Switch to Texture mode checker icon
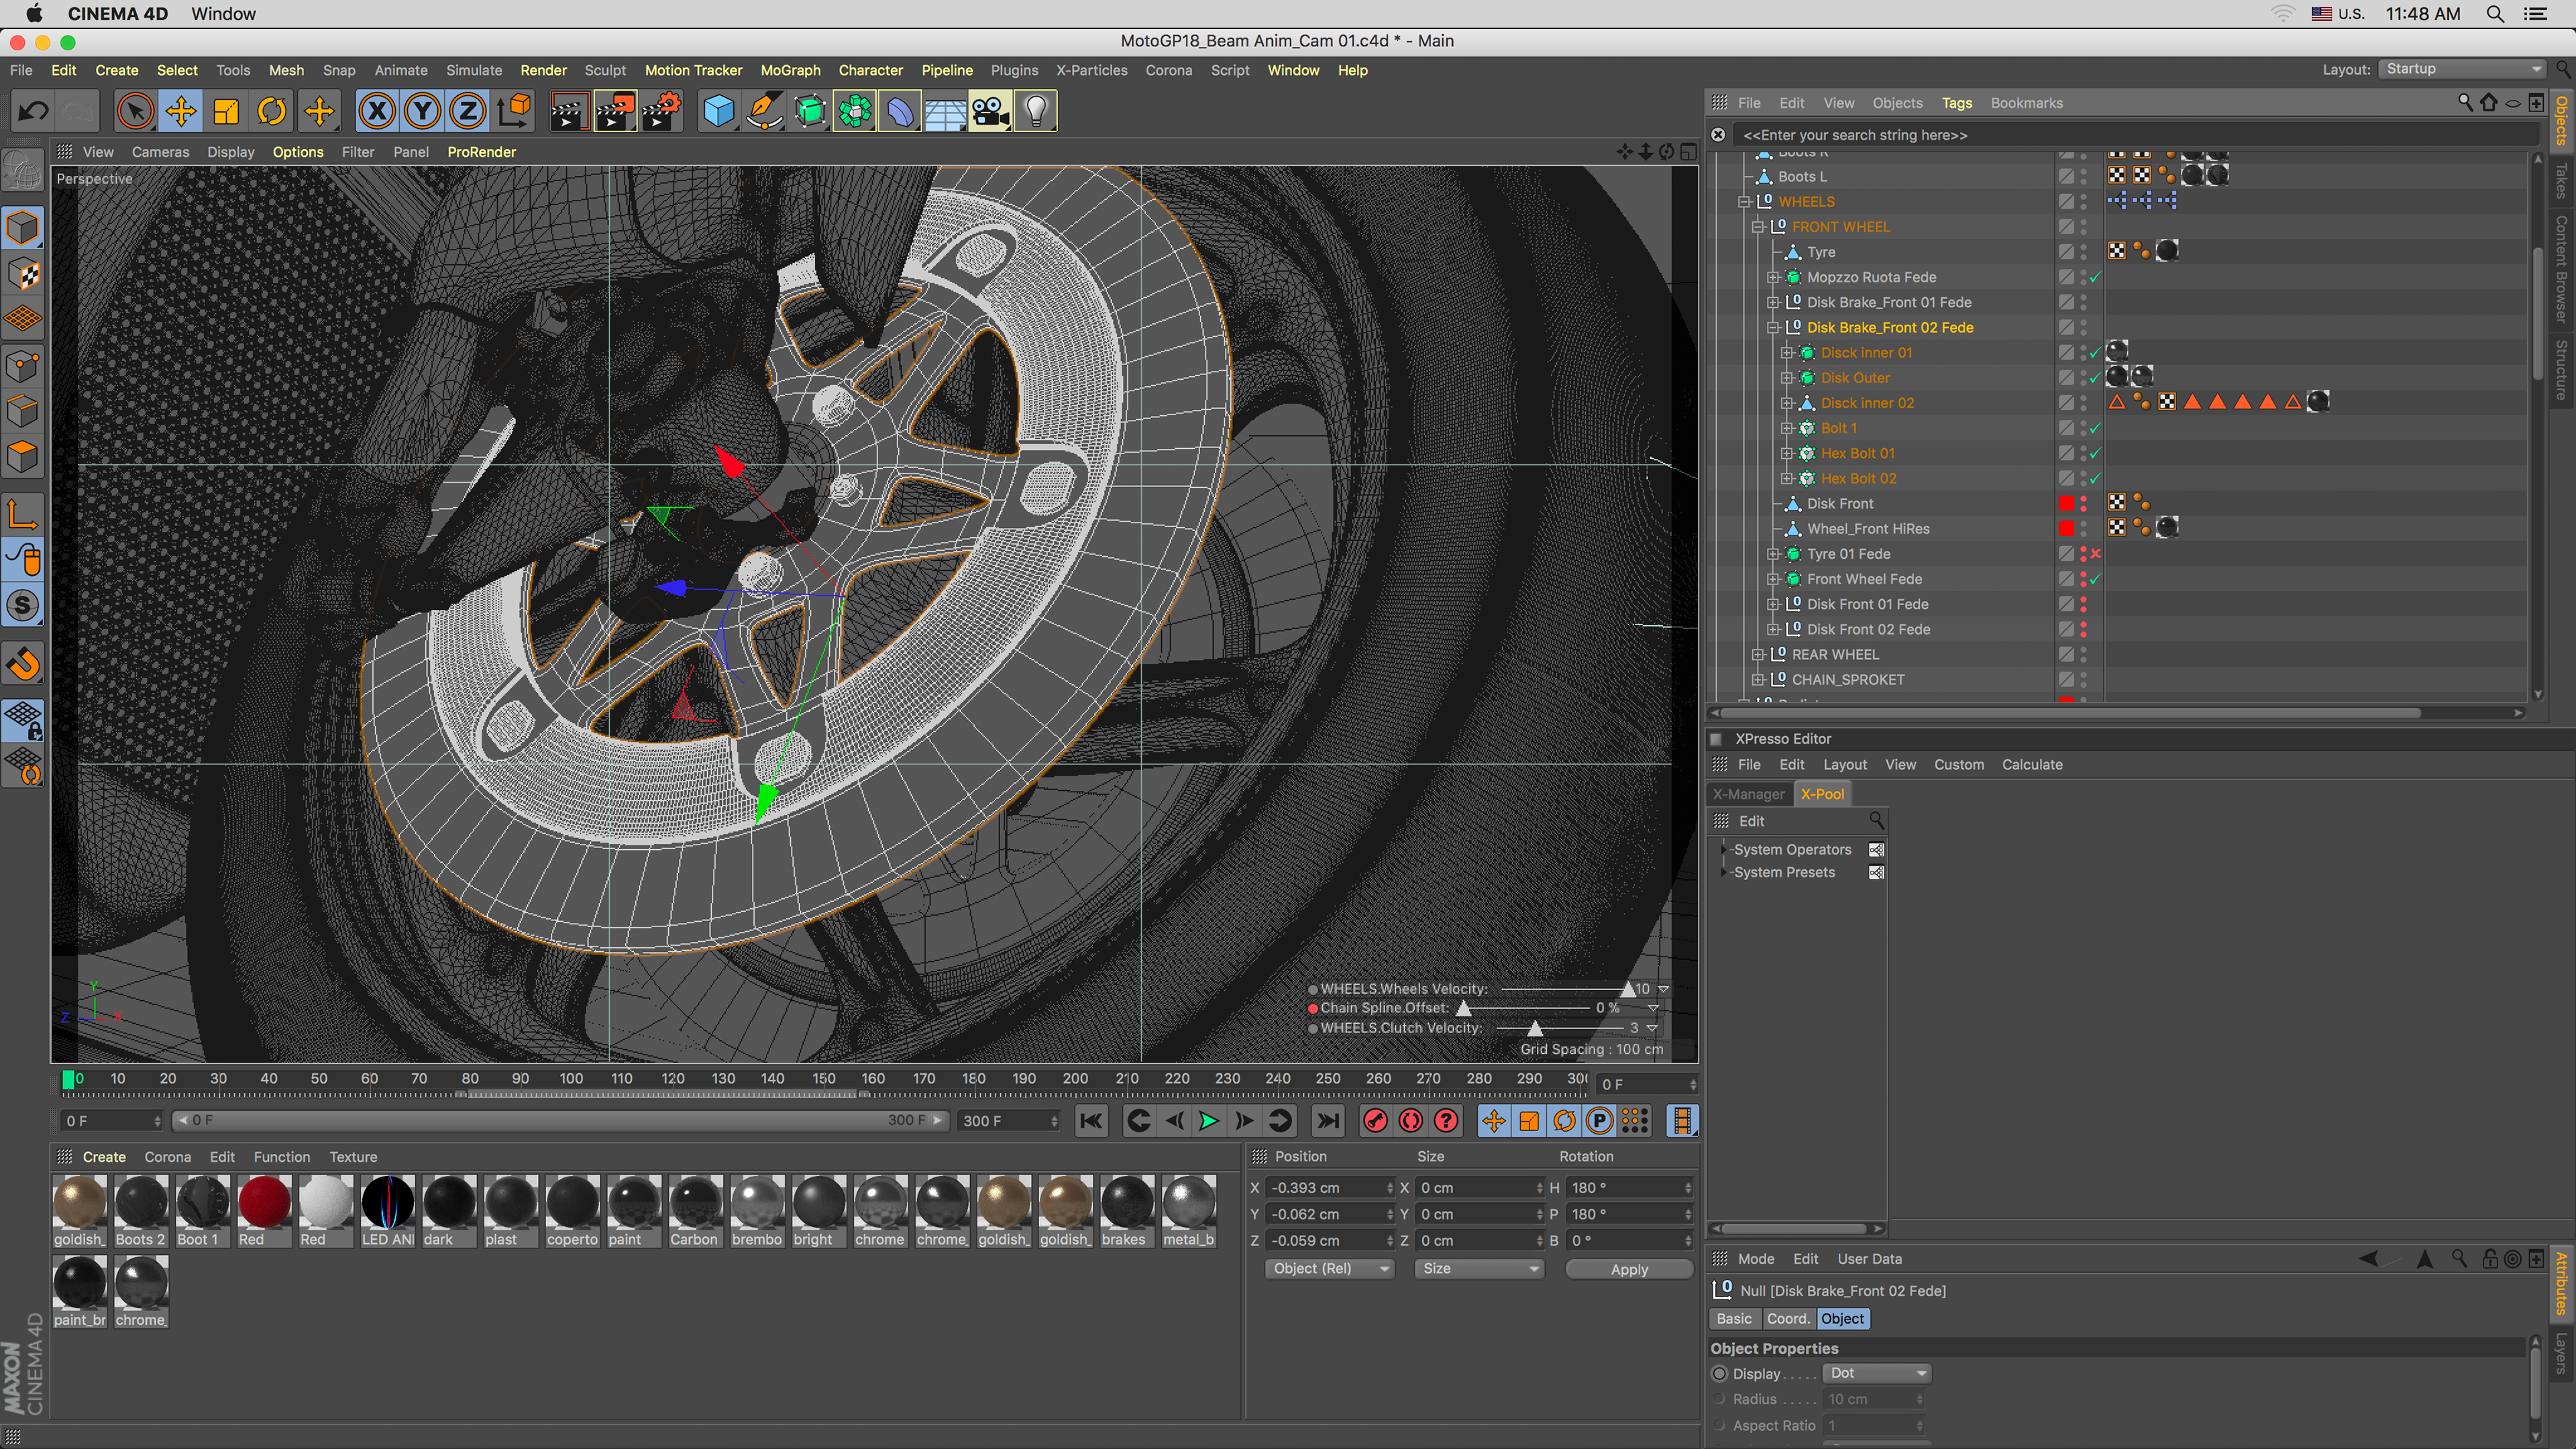2576x1449 pixels. point(23,274)
